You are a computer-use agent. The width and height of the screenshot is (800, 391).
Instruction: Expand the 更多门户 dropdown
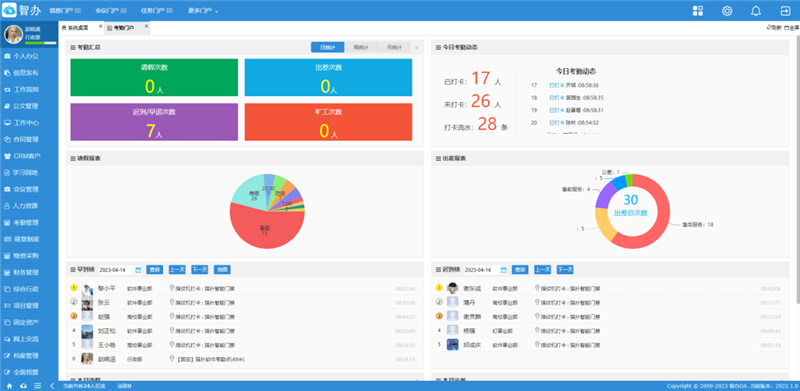point(203,11)
